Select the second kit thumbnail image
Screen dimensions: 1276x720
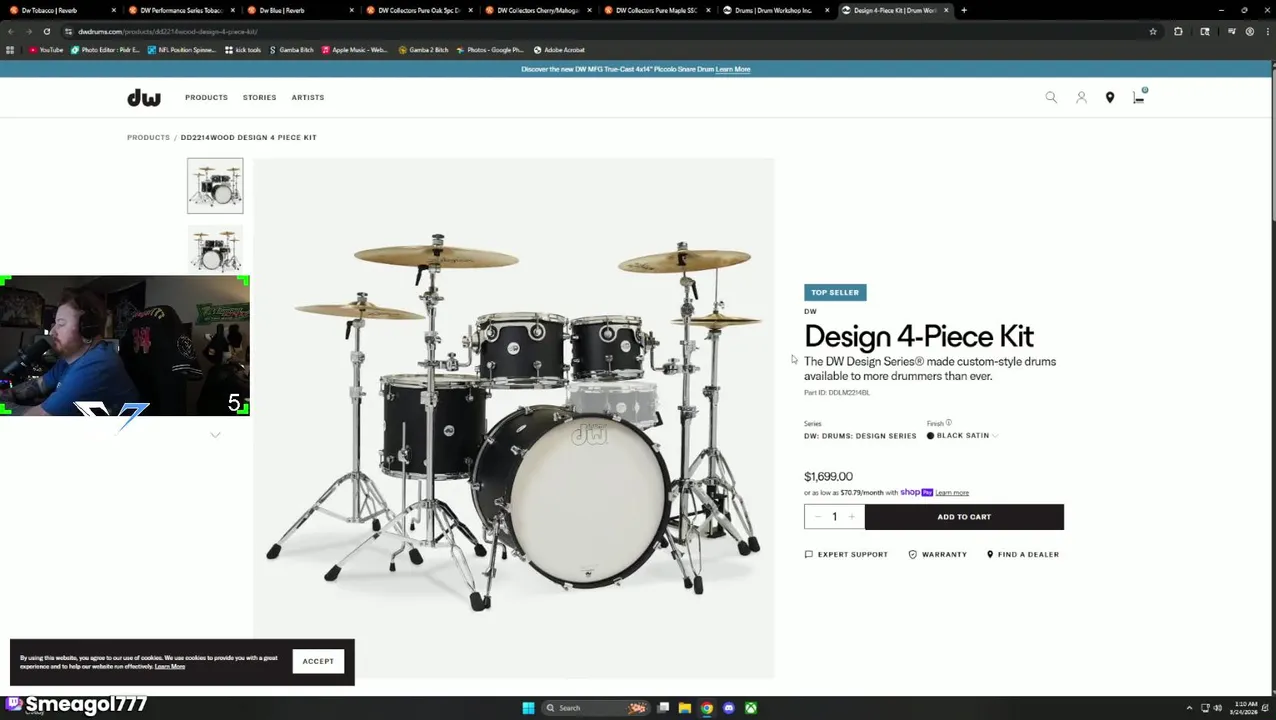pyautogui.click(x=215, y=249)
